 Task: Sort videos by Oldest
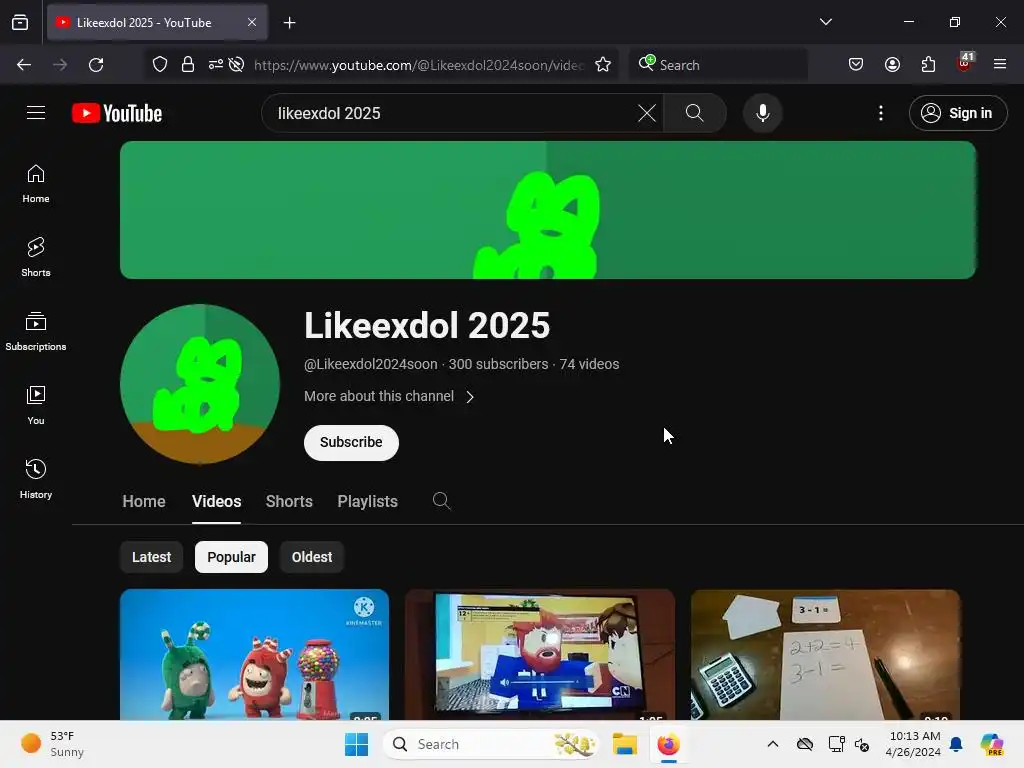312,557
